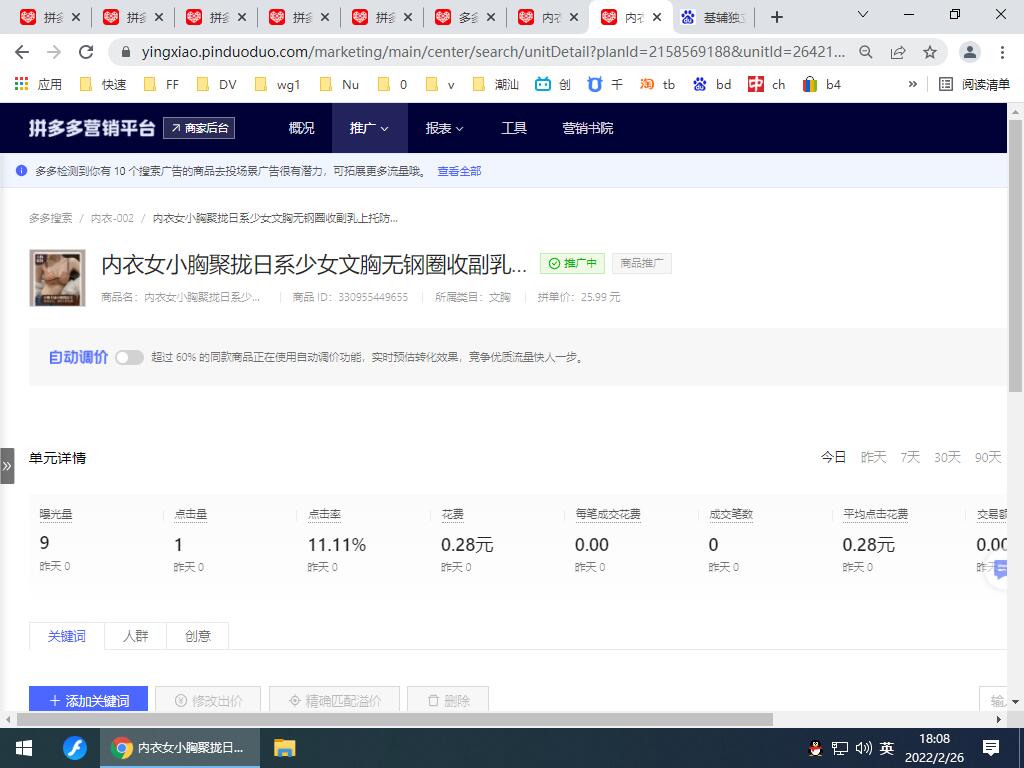Select the 关键词 tab
Viewport: 1024px width, 768px height.
click(67, 635)
